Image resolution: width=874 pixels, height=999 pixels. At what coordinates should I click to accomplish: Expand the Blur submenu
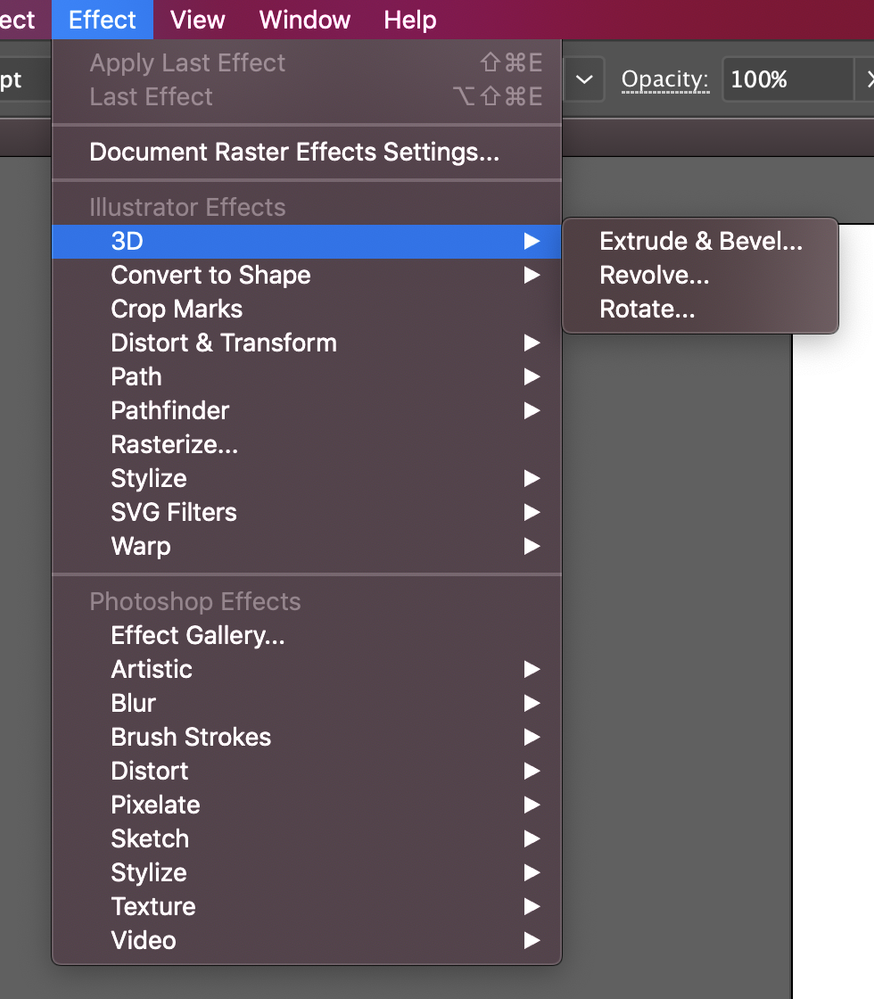click(134, 703)
